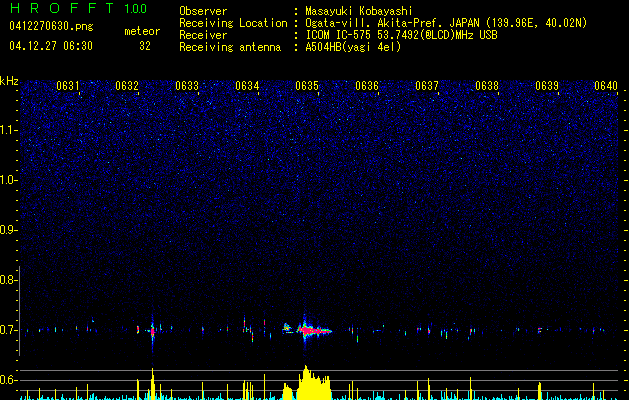This screenshot has width=629, height=400.
Task: Click the meteor echo spike after 0632
Action: (x=152, y=331)
